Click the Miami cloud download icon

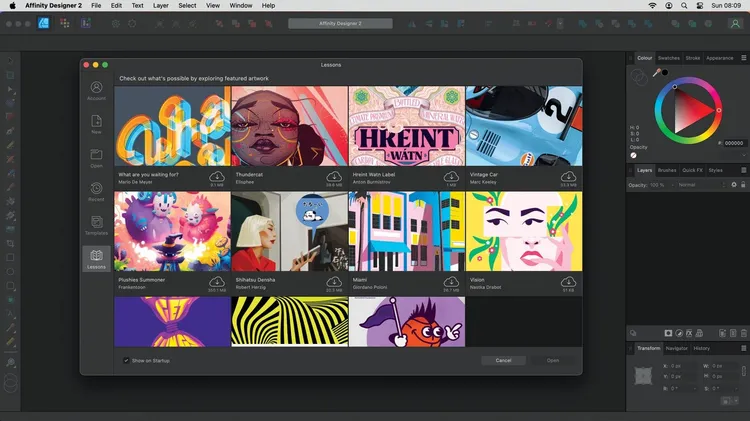click(450, 282)
